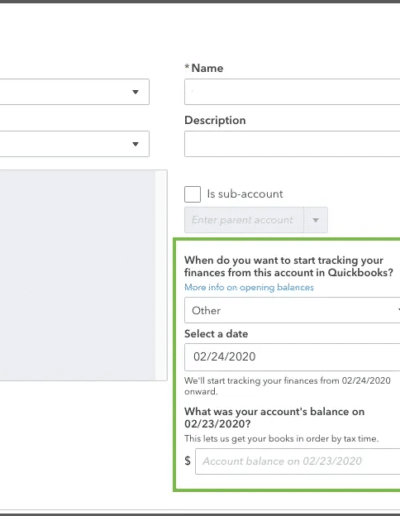Click the Is sub-account label text
Viewport: 400px width, 516px height.
[x=245, y=194]
